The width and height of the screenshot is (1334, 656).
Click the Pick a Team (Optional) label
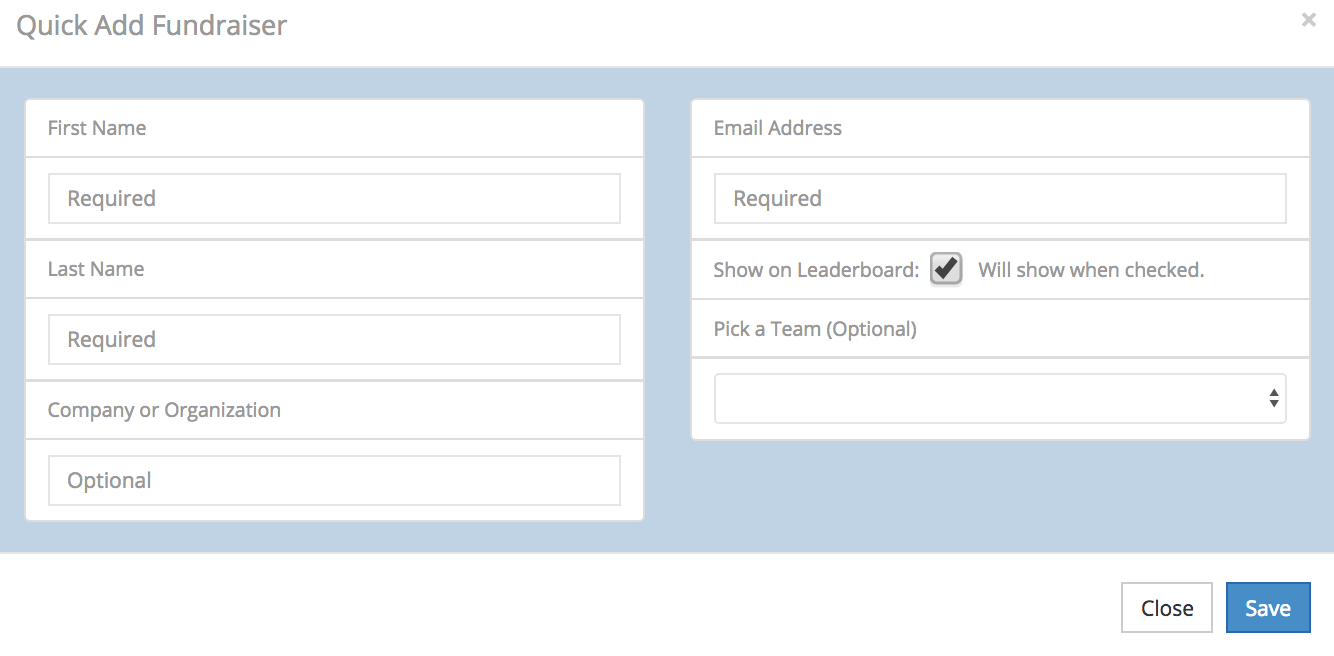coord(815,329)
